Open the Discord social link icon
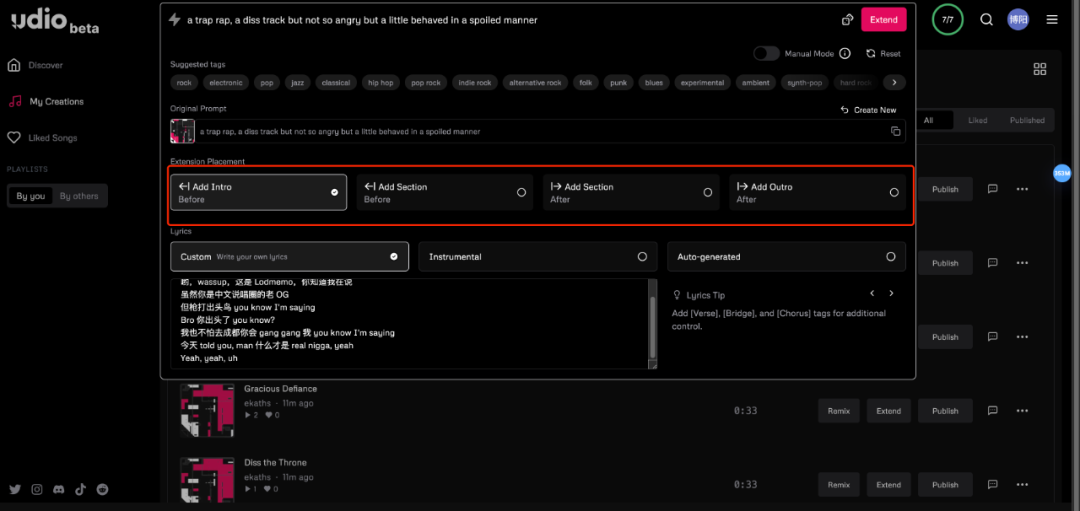The width and height of the screenshot is (1080, 511). tap(59, 489)
